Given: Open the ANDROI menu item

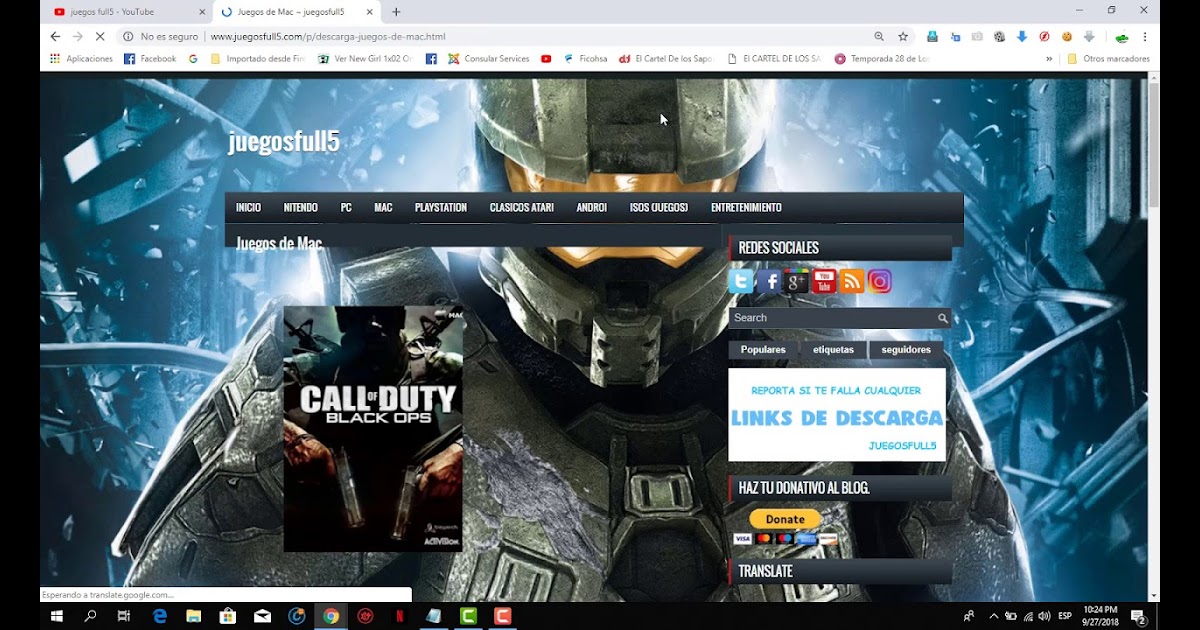Looking at the screenshot, I should [x=592, y=208].
